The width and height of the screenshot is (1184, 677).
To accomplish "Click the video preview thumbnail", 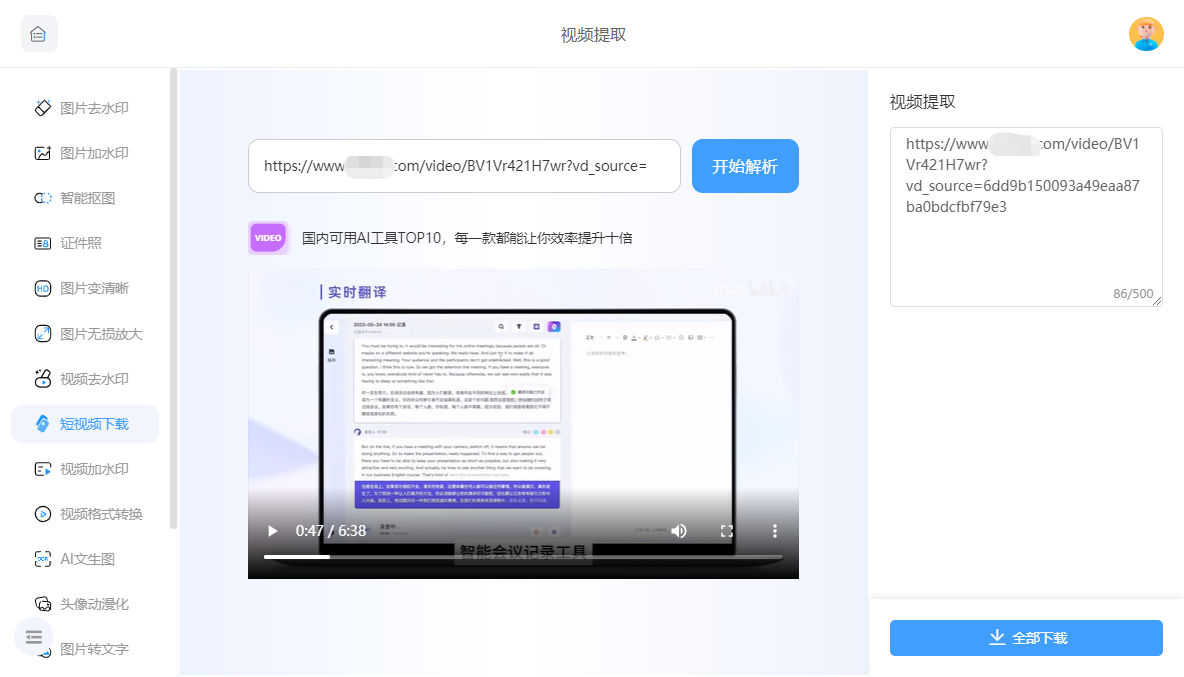I will tap(523, 424).
